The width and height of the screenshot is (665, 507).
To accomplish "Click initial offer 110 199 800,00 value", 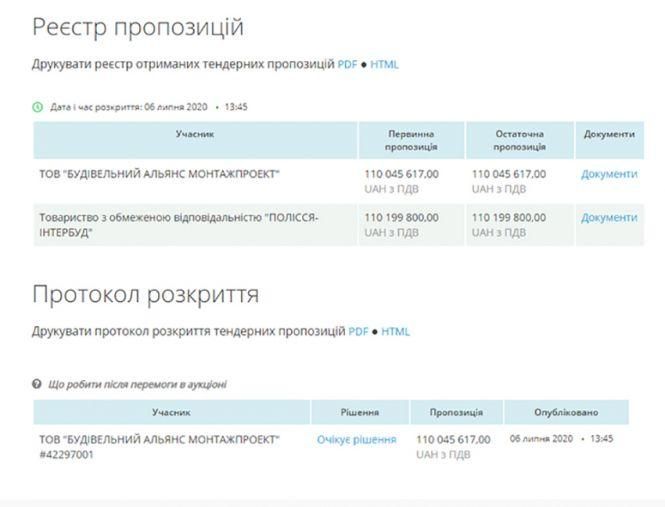I will tap(402, 218).
